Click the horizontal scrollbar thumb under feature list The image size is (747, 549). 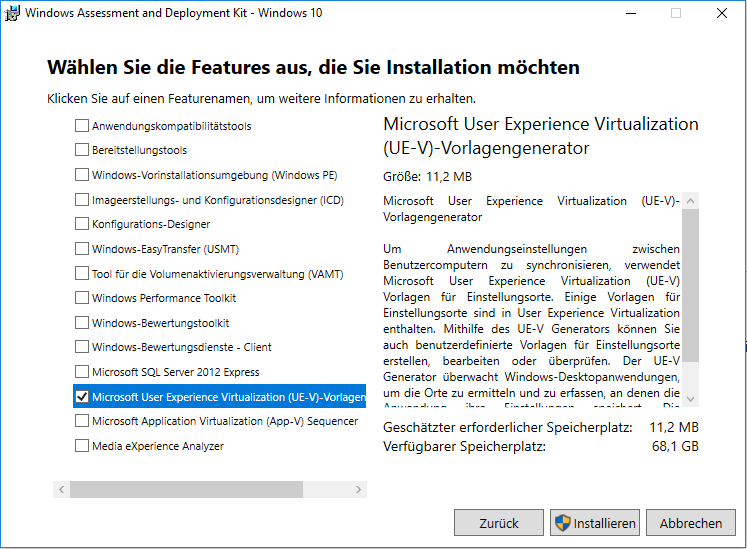(186, 489)
